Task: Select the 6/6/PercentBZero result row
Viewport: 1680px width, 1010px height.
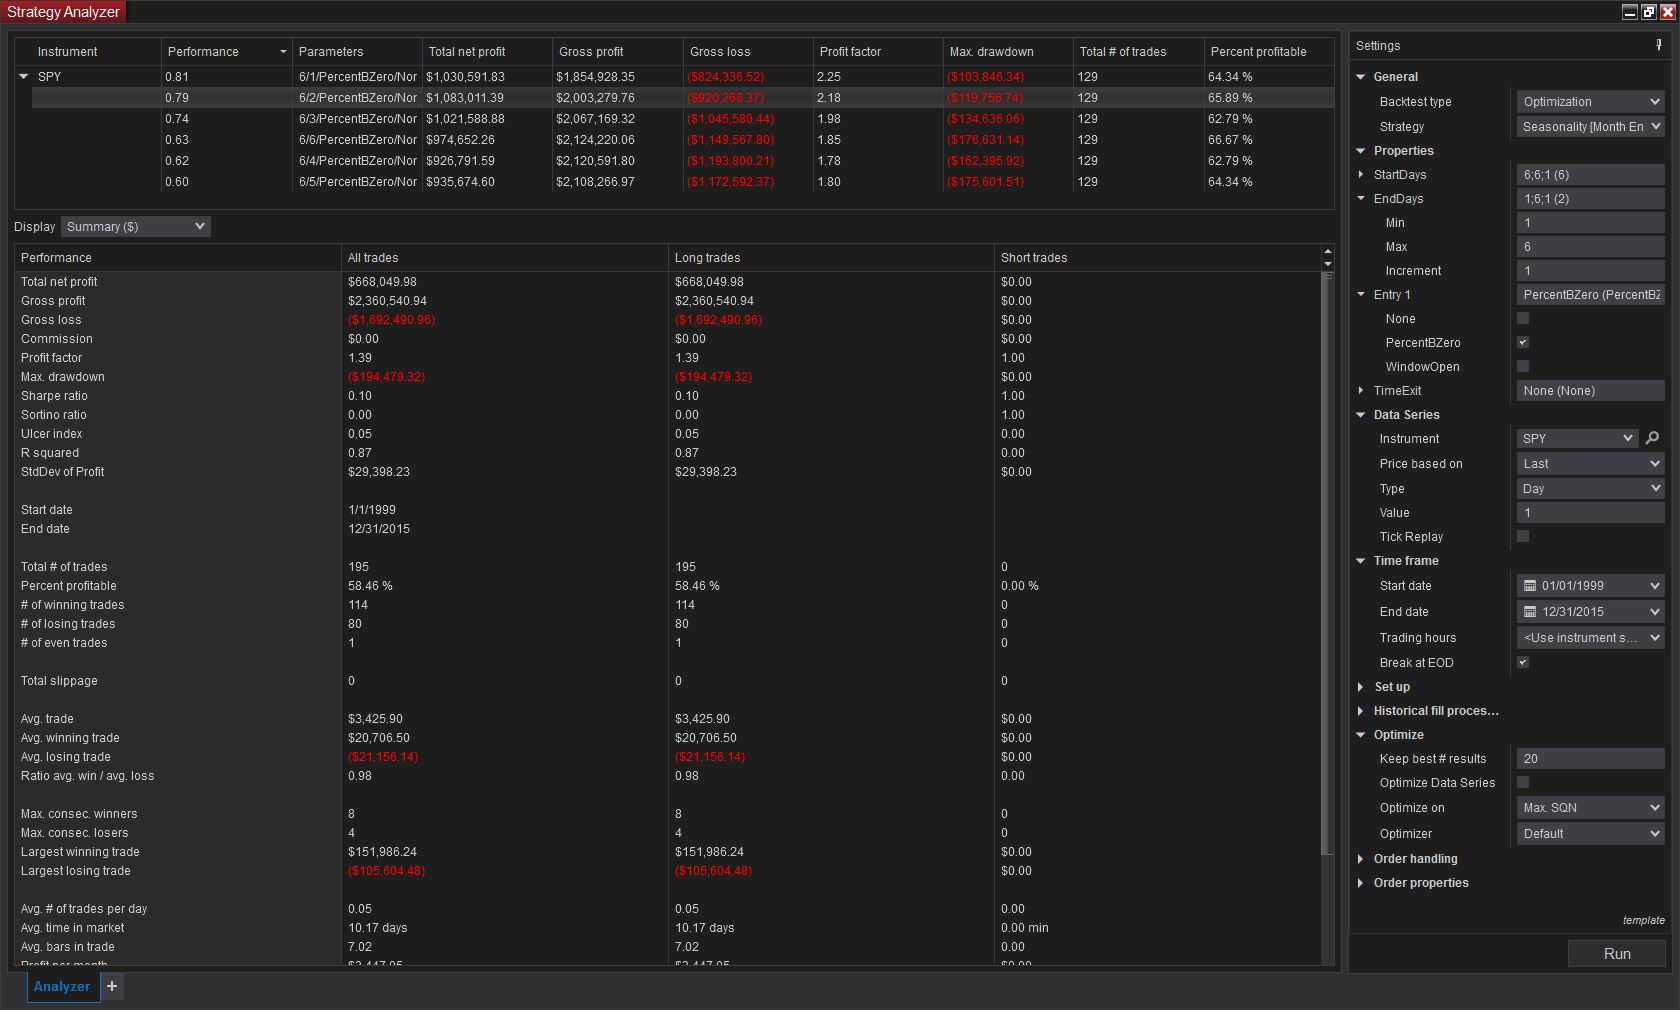Action: pos(683,140)
